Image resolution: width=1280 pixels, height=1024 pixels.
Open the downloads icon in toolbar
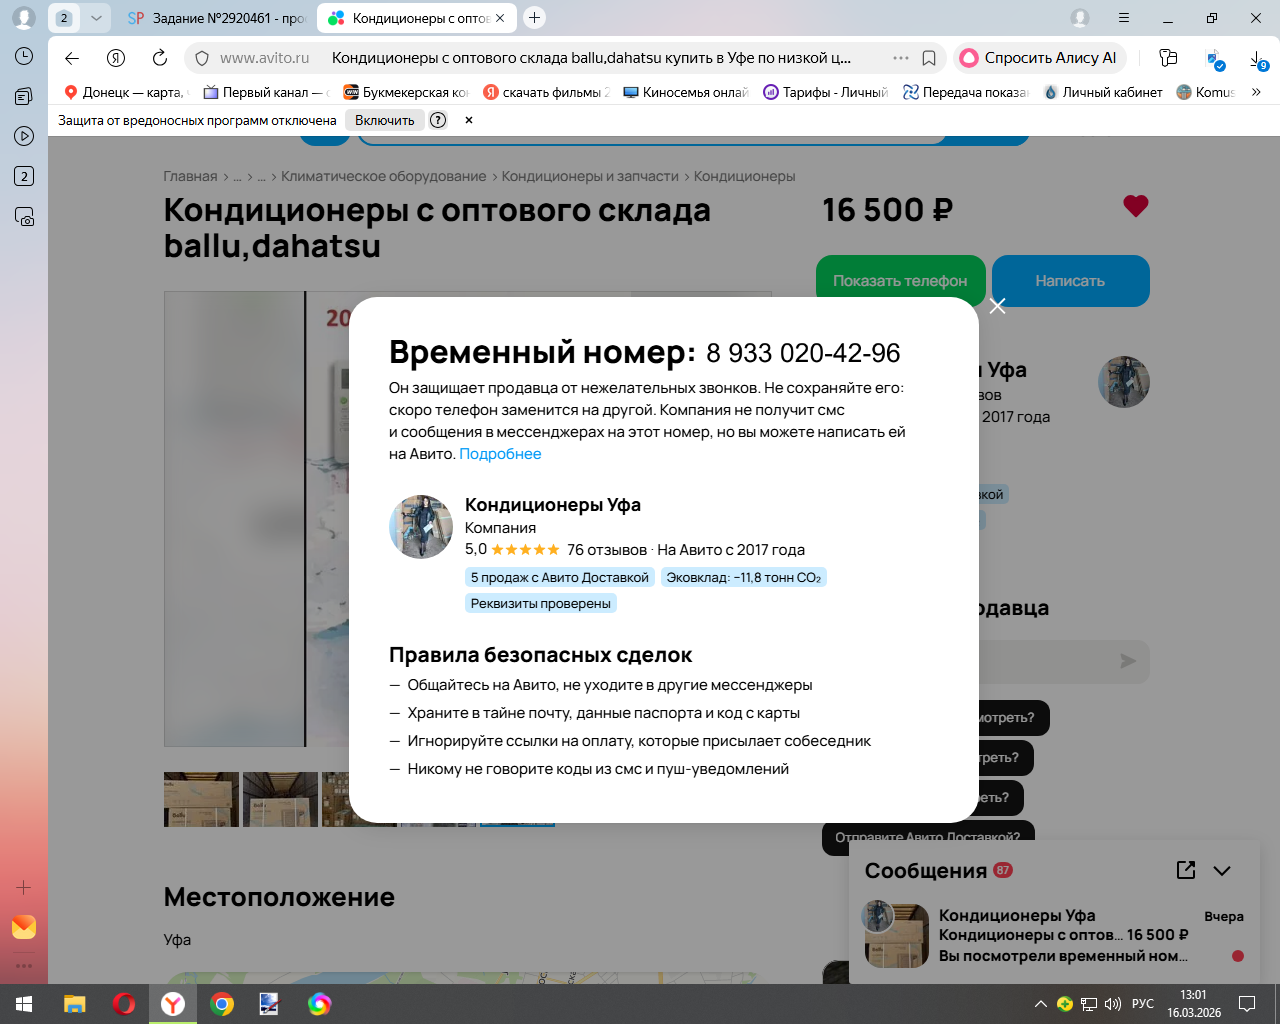pos(1258,59)
